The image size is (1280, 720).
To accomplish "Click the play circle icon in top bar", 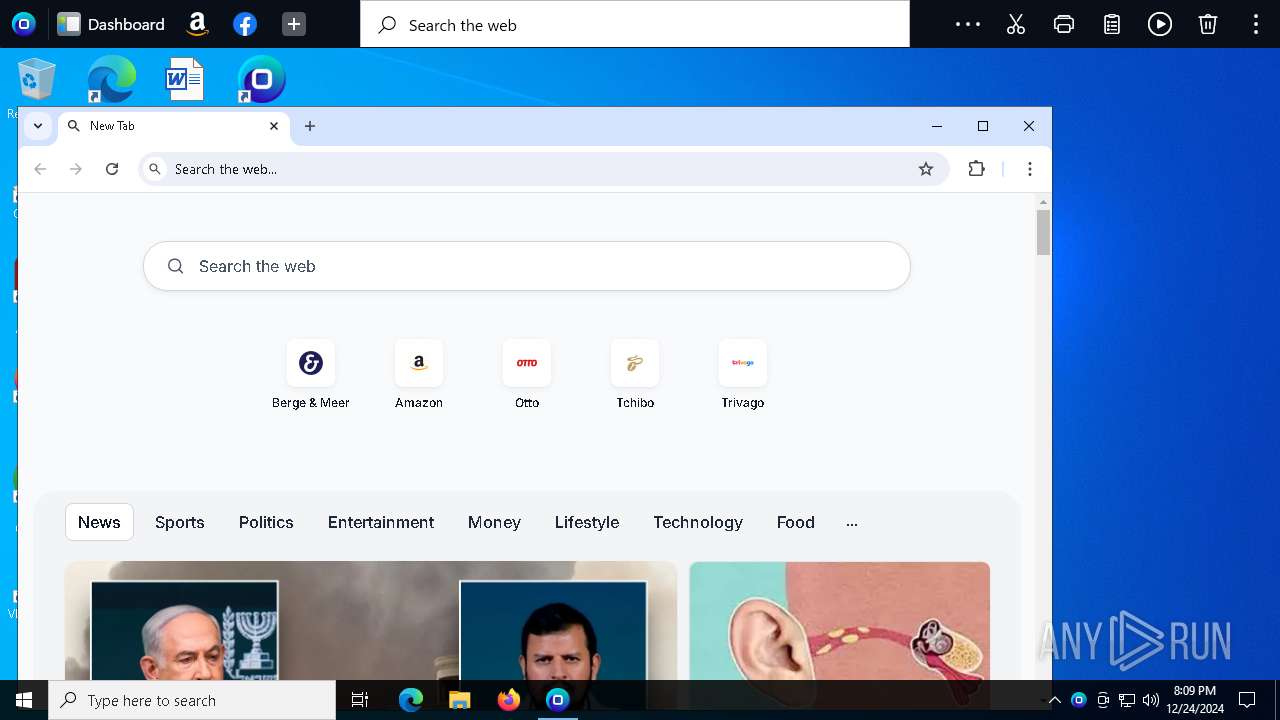I will [x=1160, y=24].
